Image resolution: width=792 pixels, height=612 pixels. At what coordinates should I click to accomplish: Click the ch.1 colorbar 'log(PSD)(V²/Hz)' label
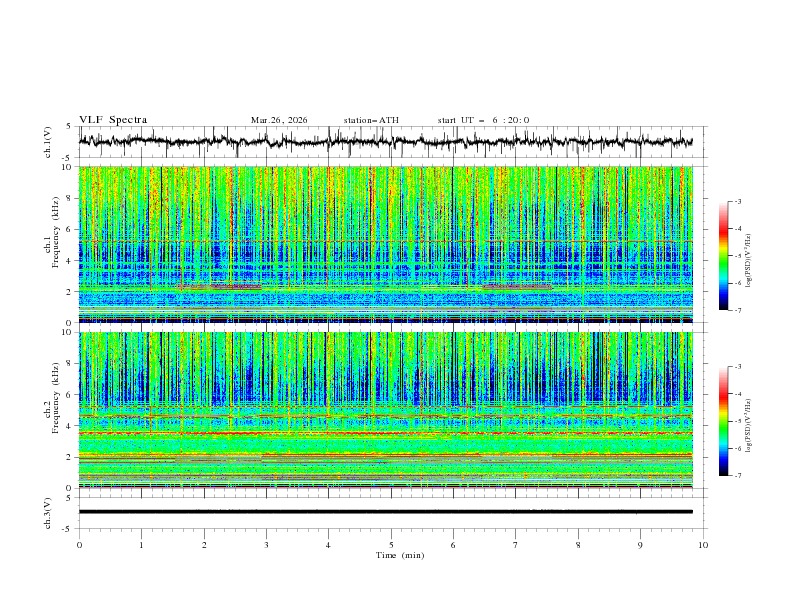(x=748, y=261)
